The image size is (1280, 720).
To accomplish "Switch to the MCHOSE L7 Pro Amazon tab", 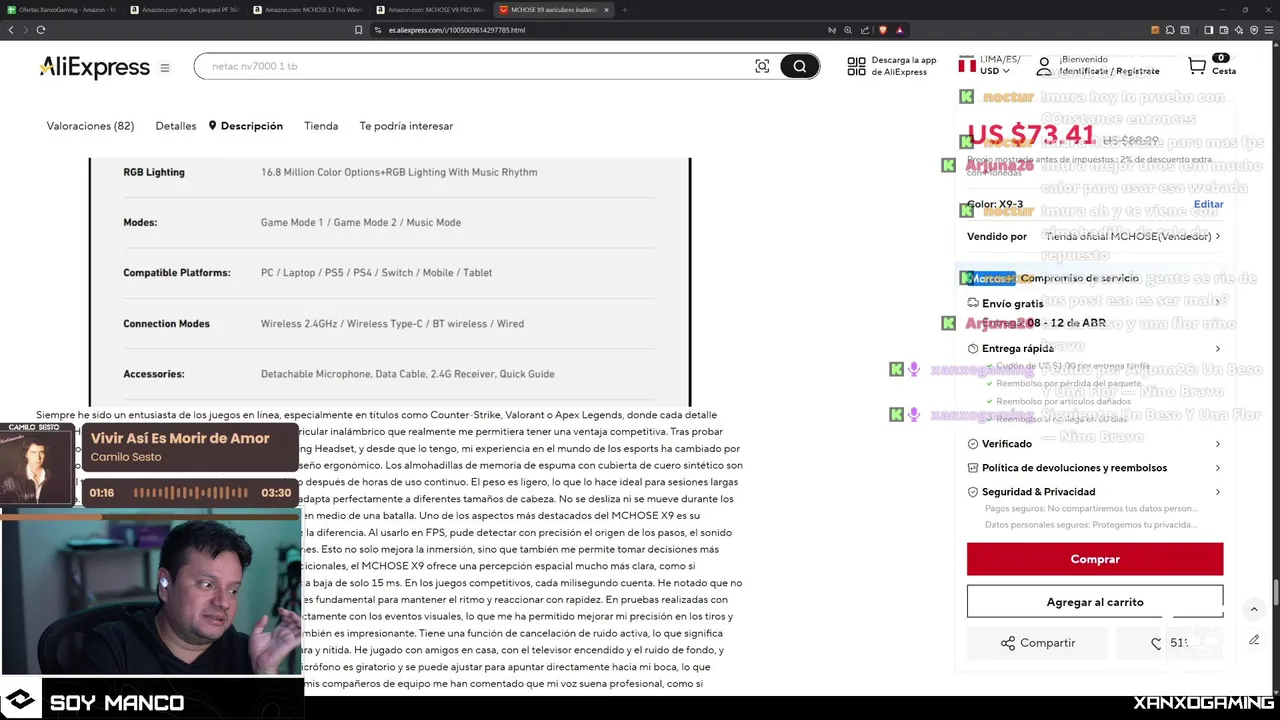I will click(x=308, y=10).
